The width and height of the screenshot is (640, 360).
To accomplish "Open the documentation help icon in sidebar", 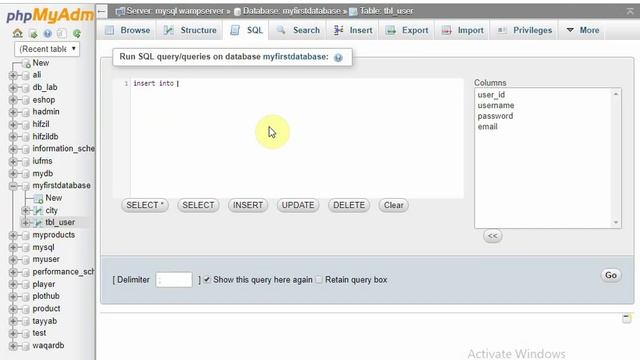I will pyautogui.click(x=47, y=33).
